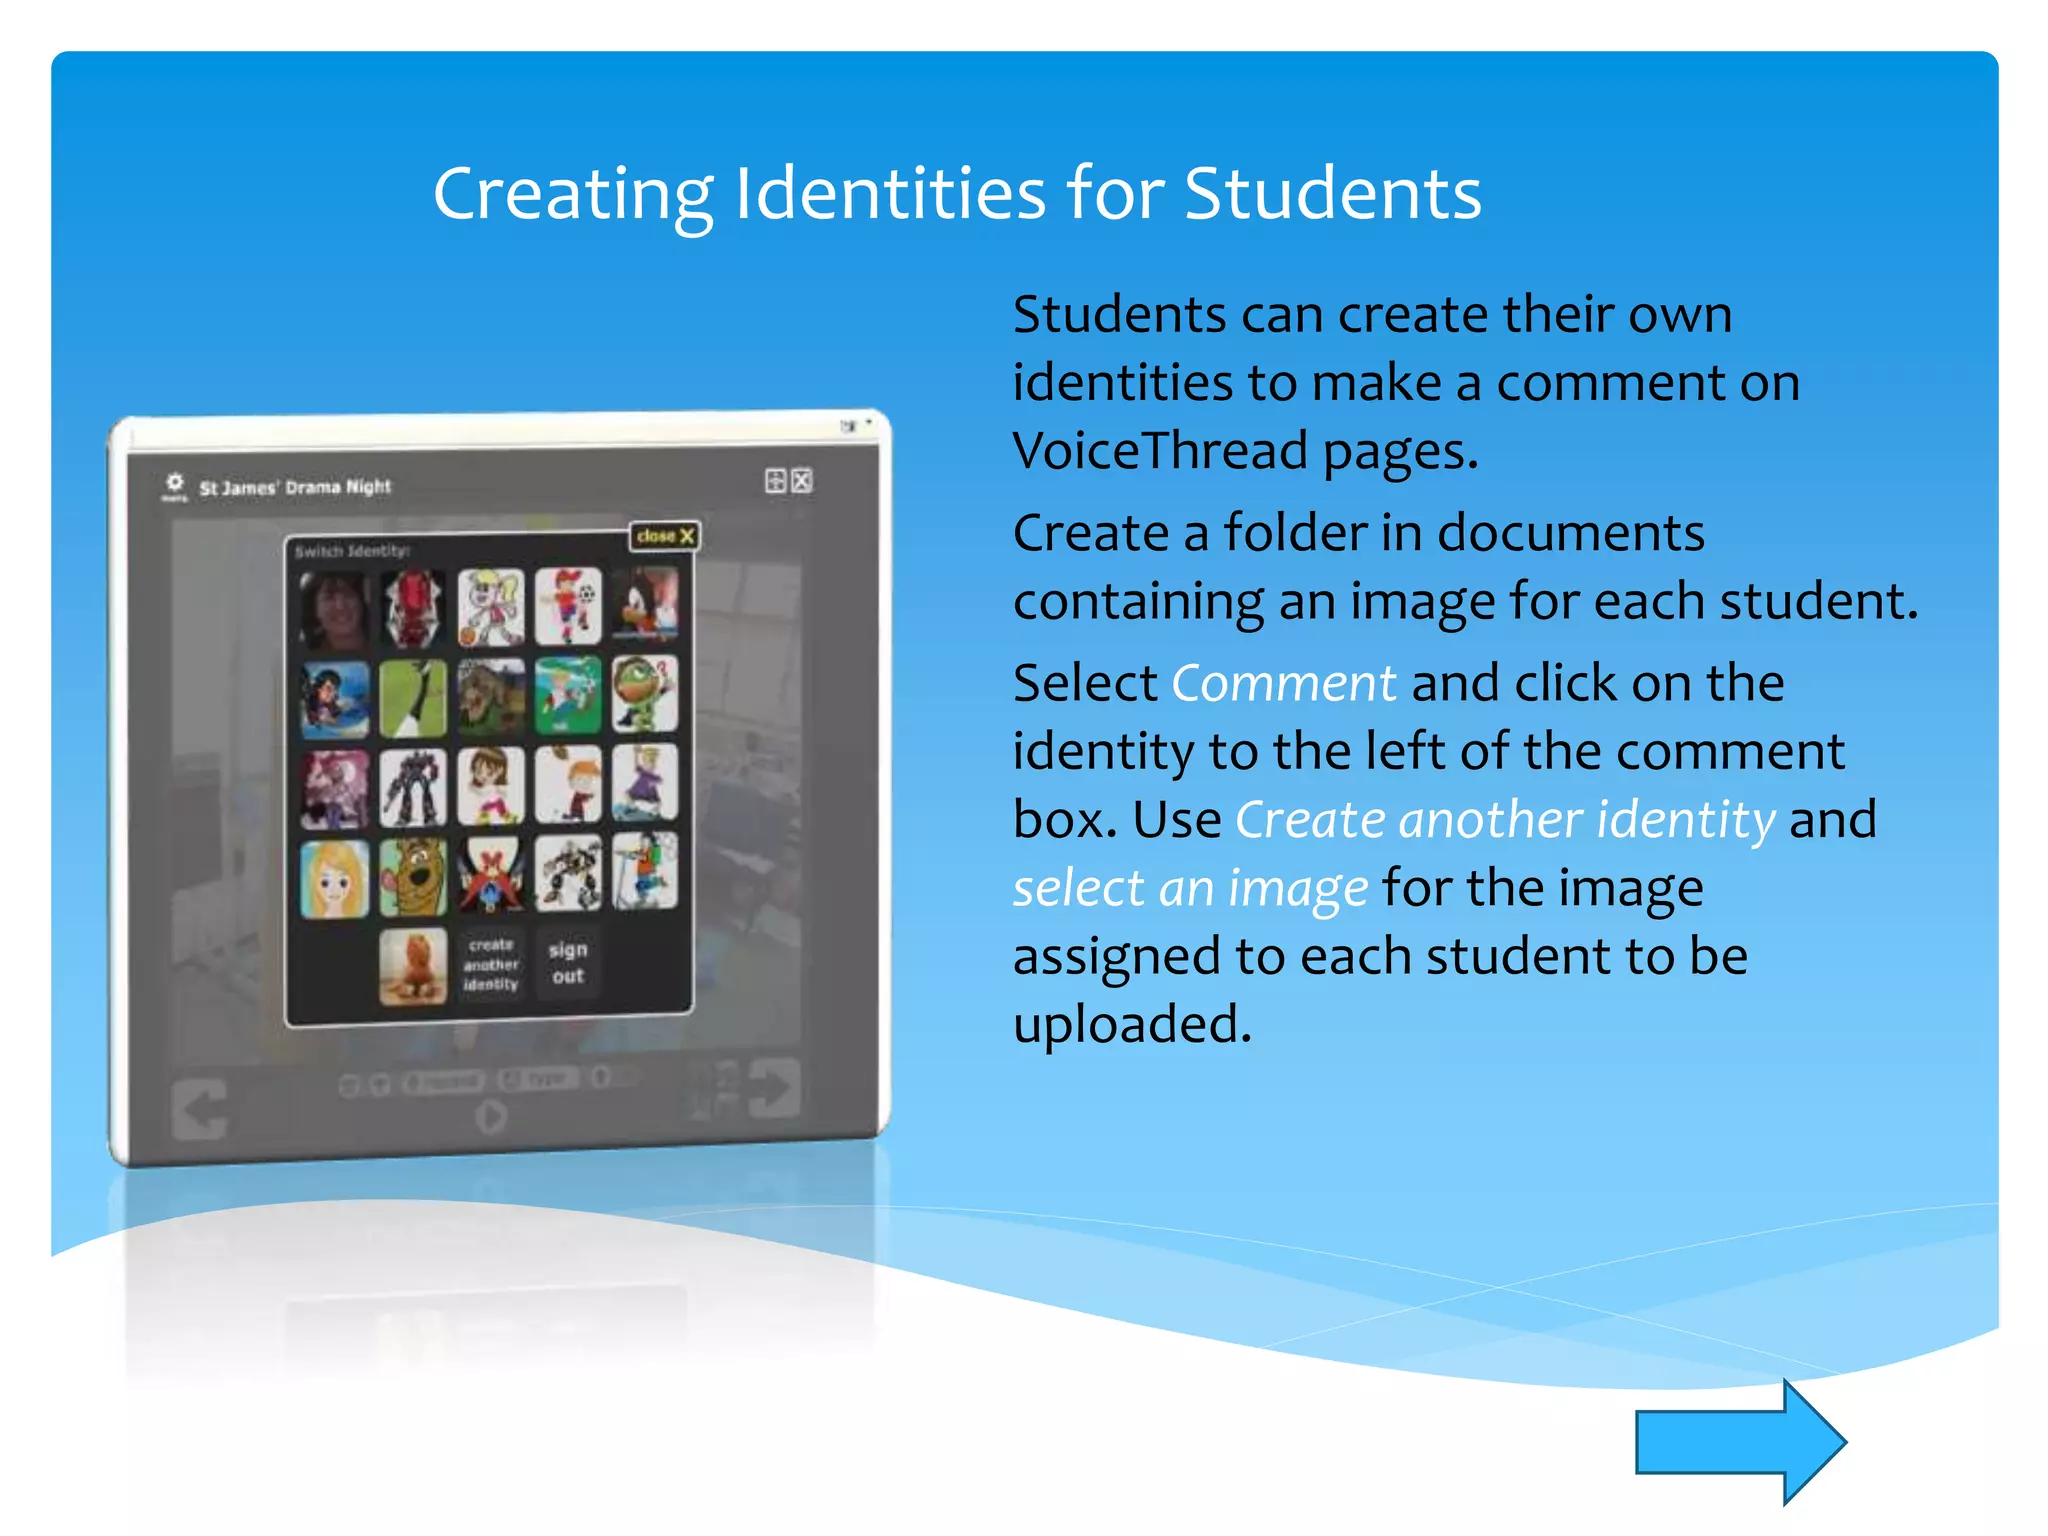Pick the T-rex dinosaur identity
The image size is (2048, 1536).
[491, 696]
